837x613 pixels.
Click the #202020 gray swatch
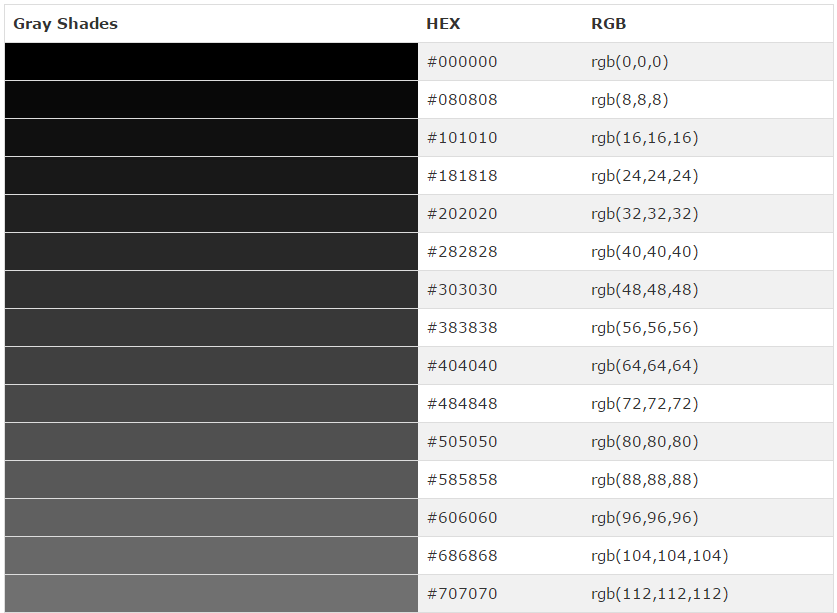(x=211, y=214)
